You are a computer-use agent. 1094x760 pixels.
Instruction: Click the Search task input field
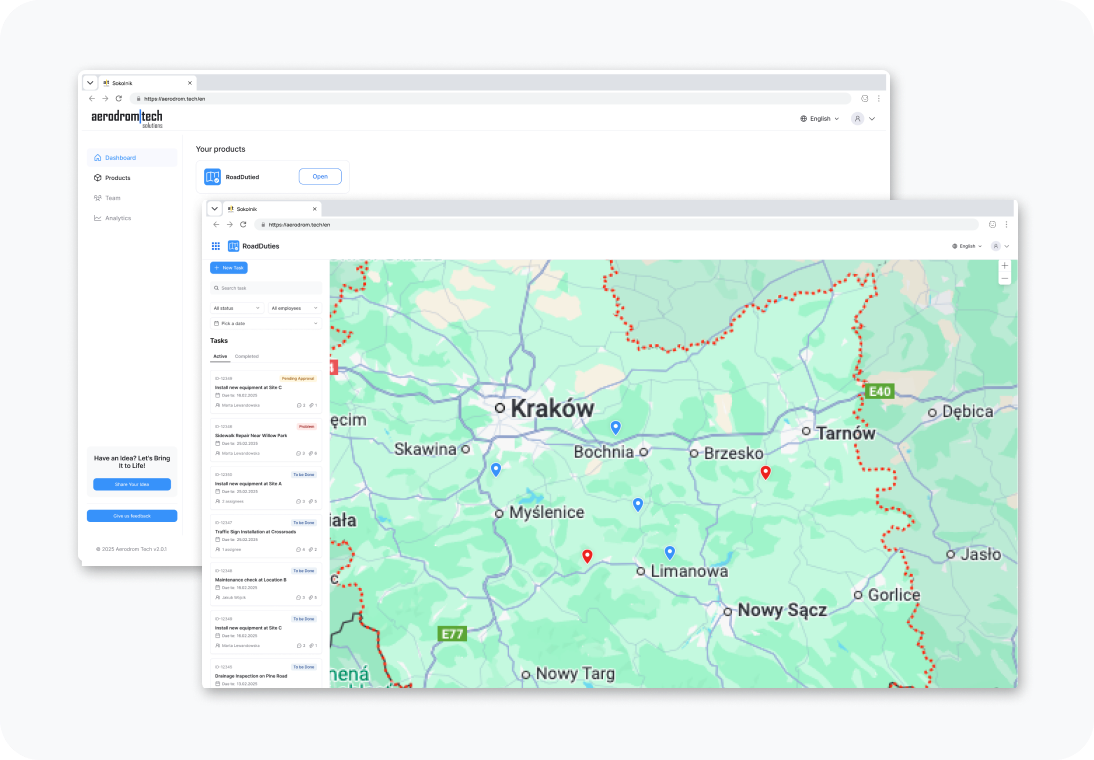pyautogui.click(x=266, y=288)
